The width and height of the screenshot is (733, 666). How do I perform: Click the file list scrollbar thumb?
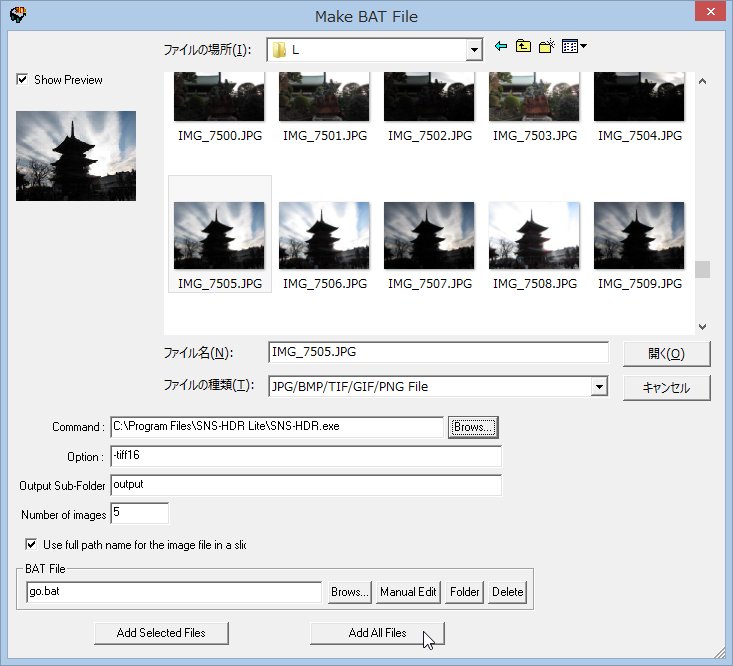click(702, 269)
